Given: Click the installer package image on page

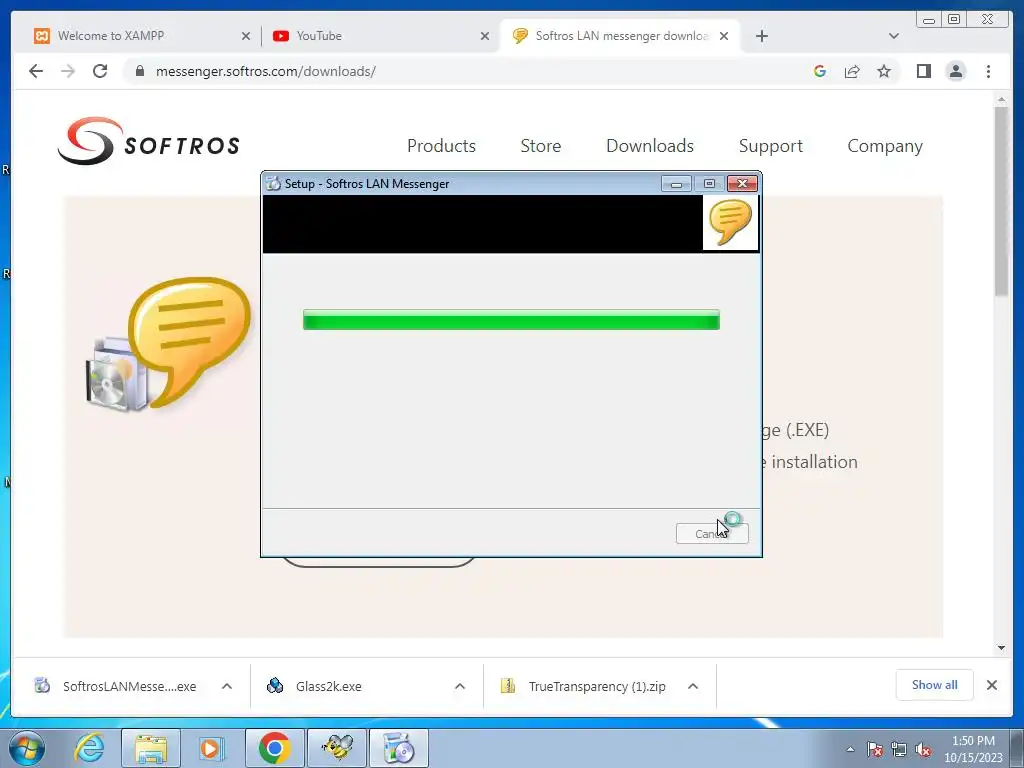Looking at the screenshot, I should [x=168, y=345].
